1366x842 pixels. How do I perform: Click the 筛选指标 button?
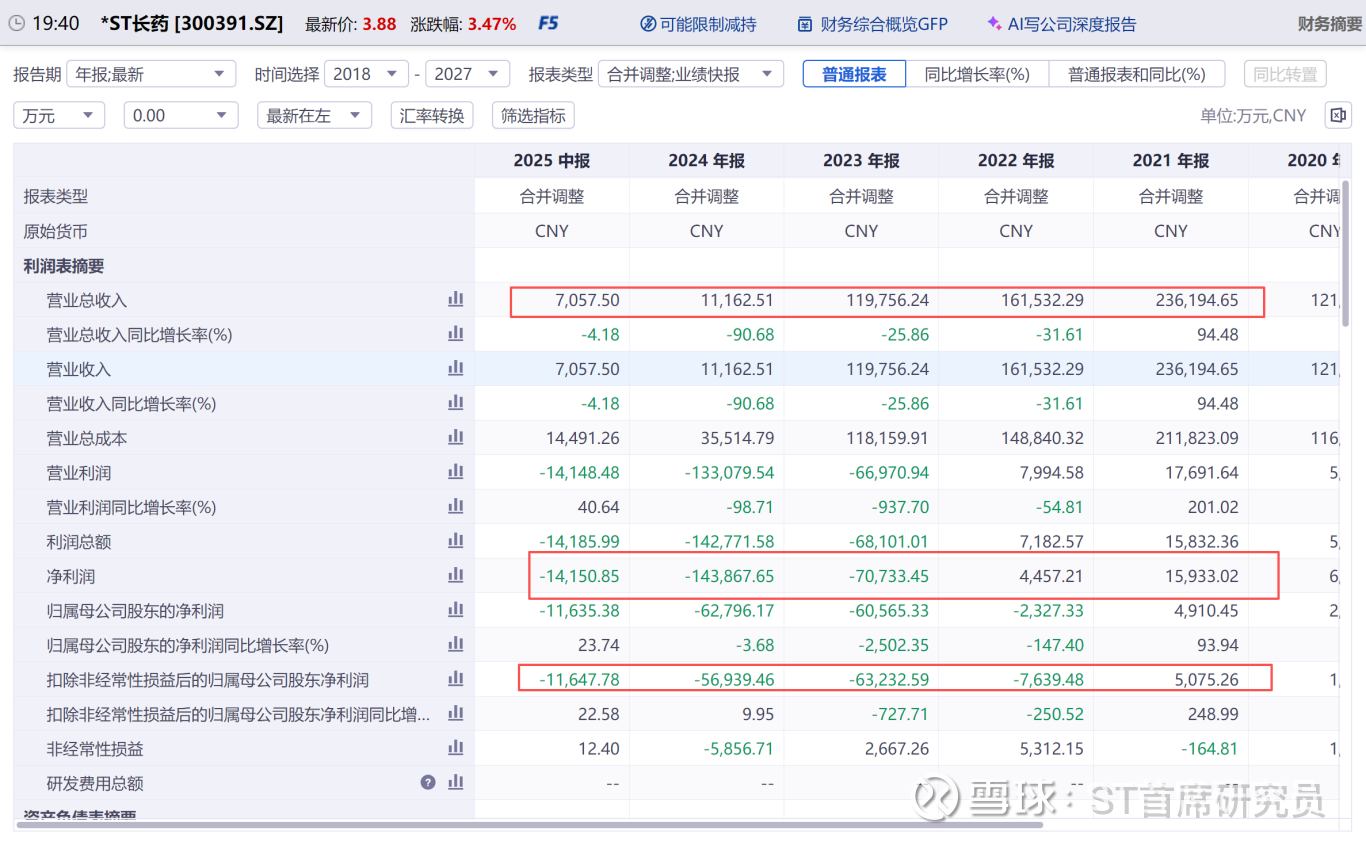(533, 115)
